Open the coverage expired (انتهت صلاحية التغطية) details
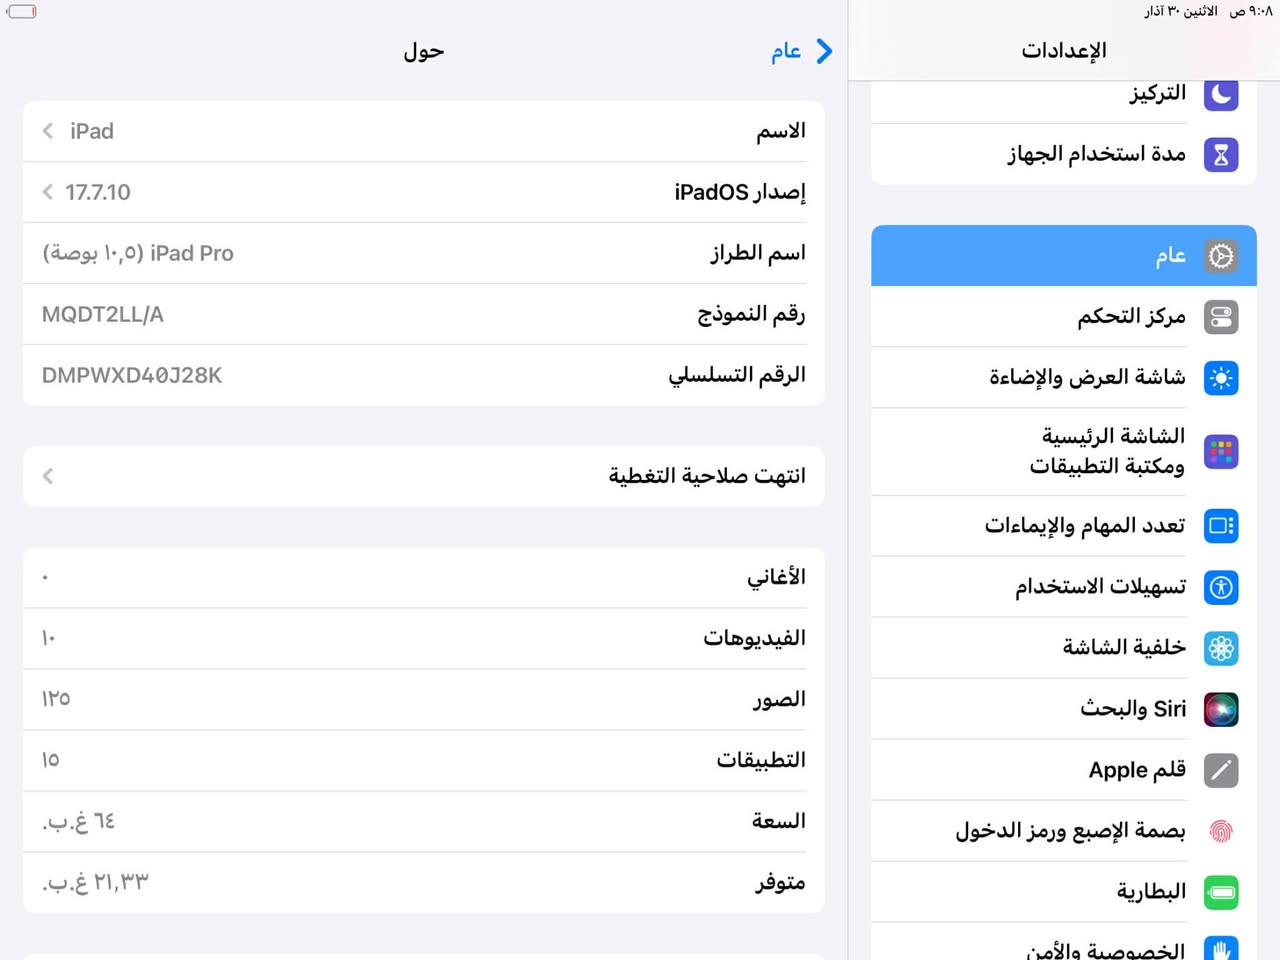Viewport: 1280px width, 960px height. coord(420,476)
